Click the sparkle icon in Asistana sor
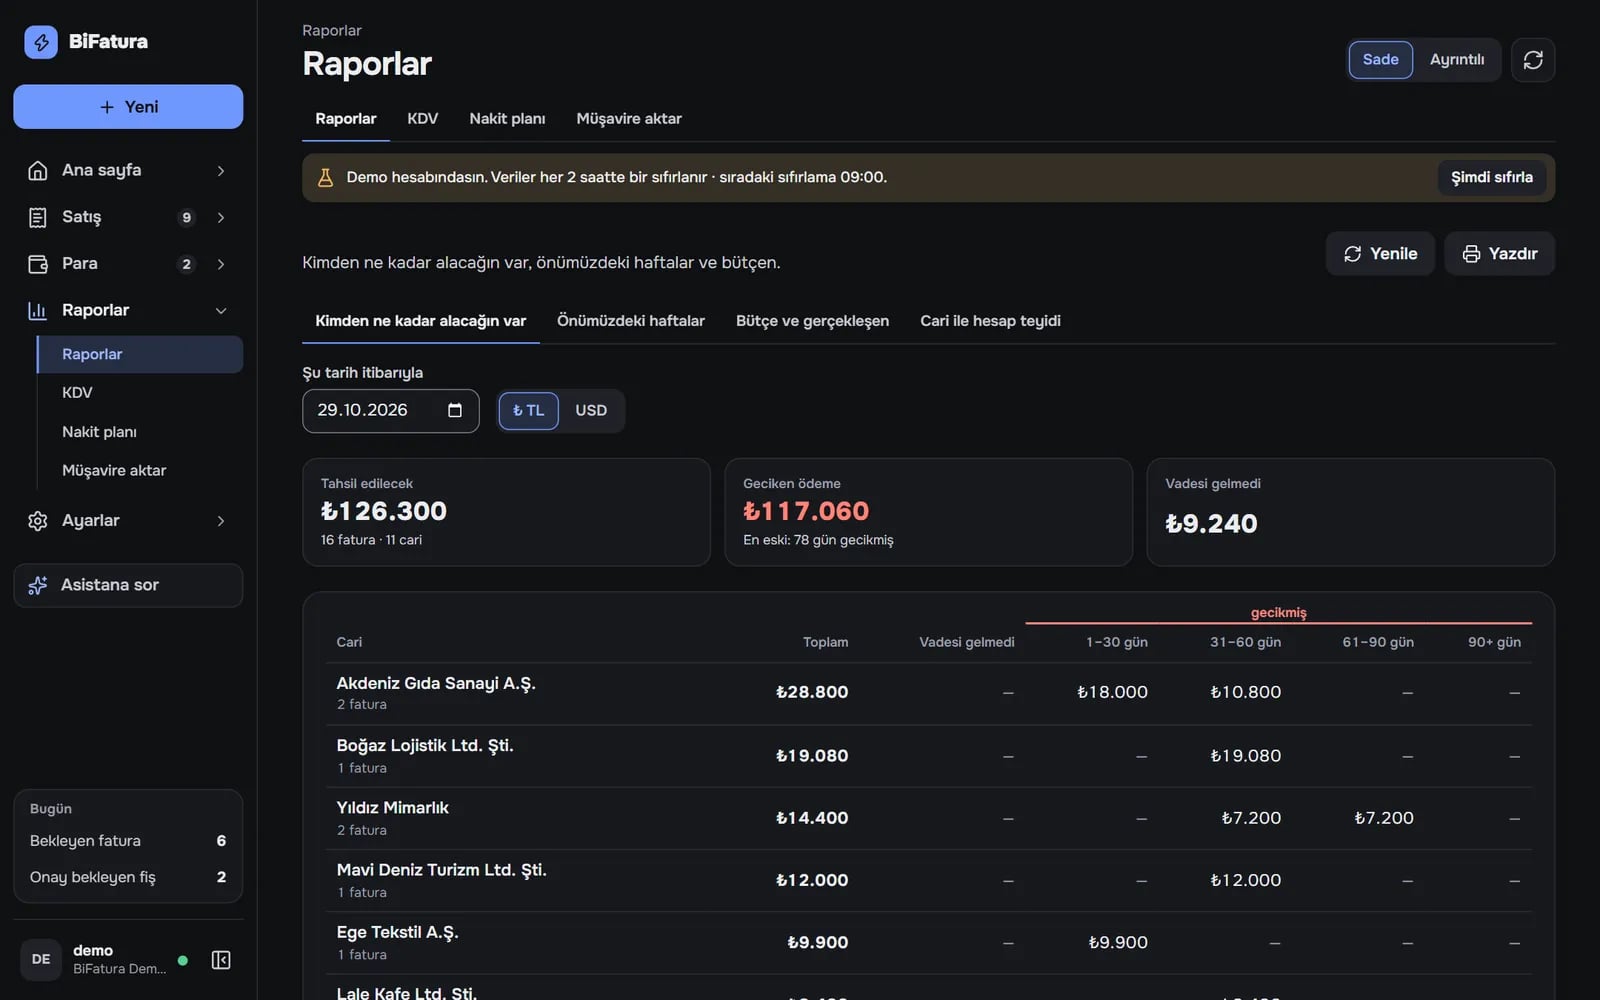The width and height of the screenshot is (1600, 1000). pyautogui.click(x=38, y=586)
